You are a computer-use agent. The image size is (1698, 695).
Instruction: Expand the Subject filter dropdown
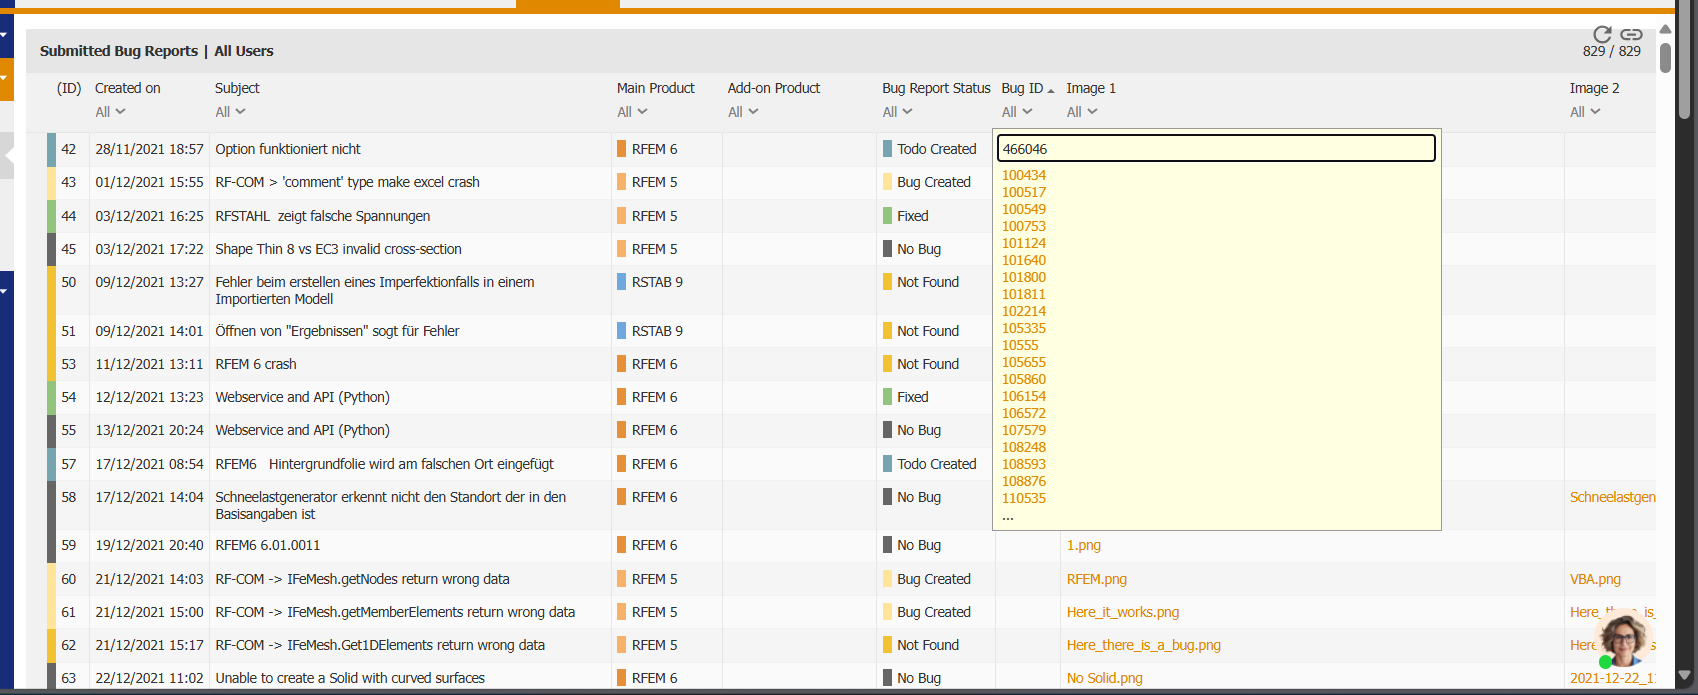[x=230, y=112]
